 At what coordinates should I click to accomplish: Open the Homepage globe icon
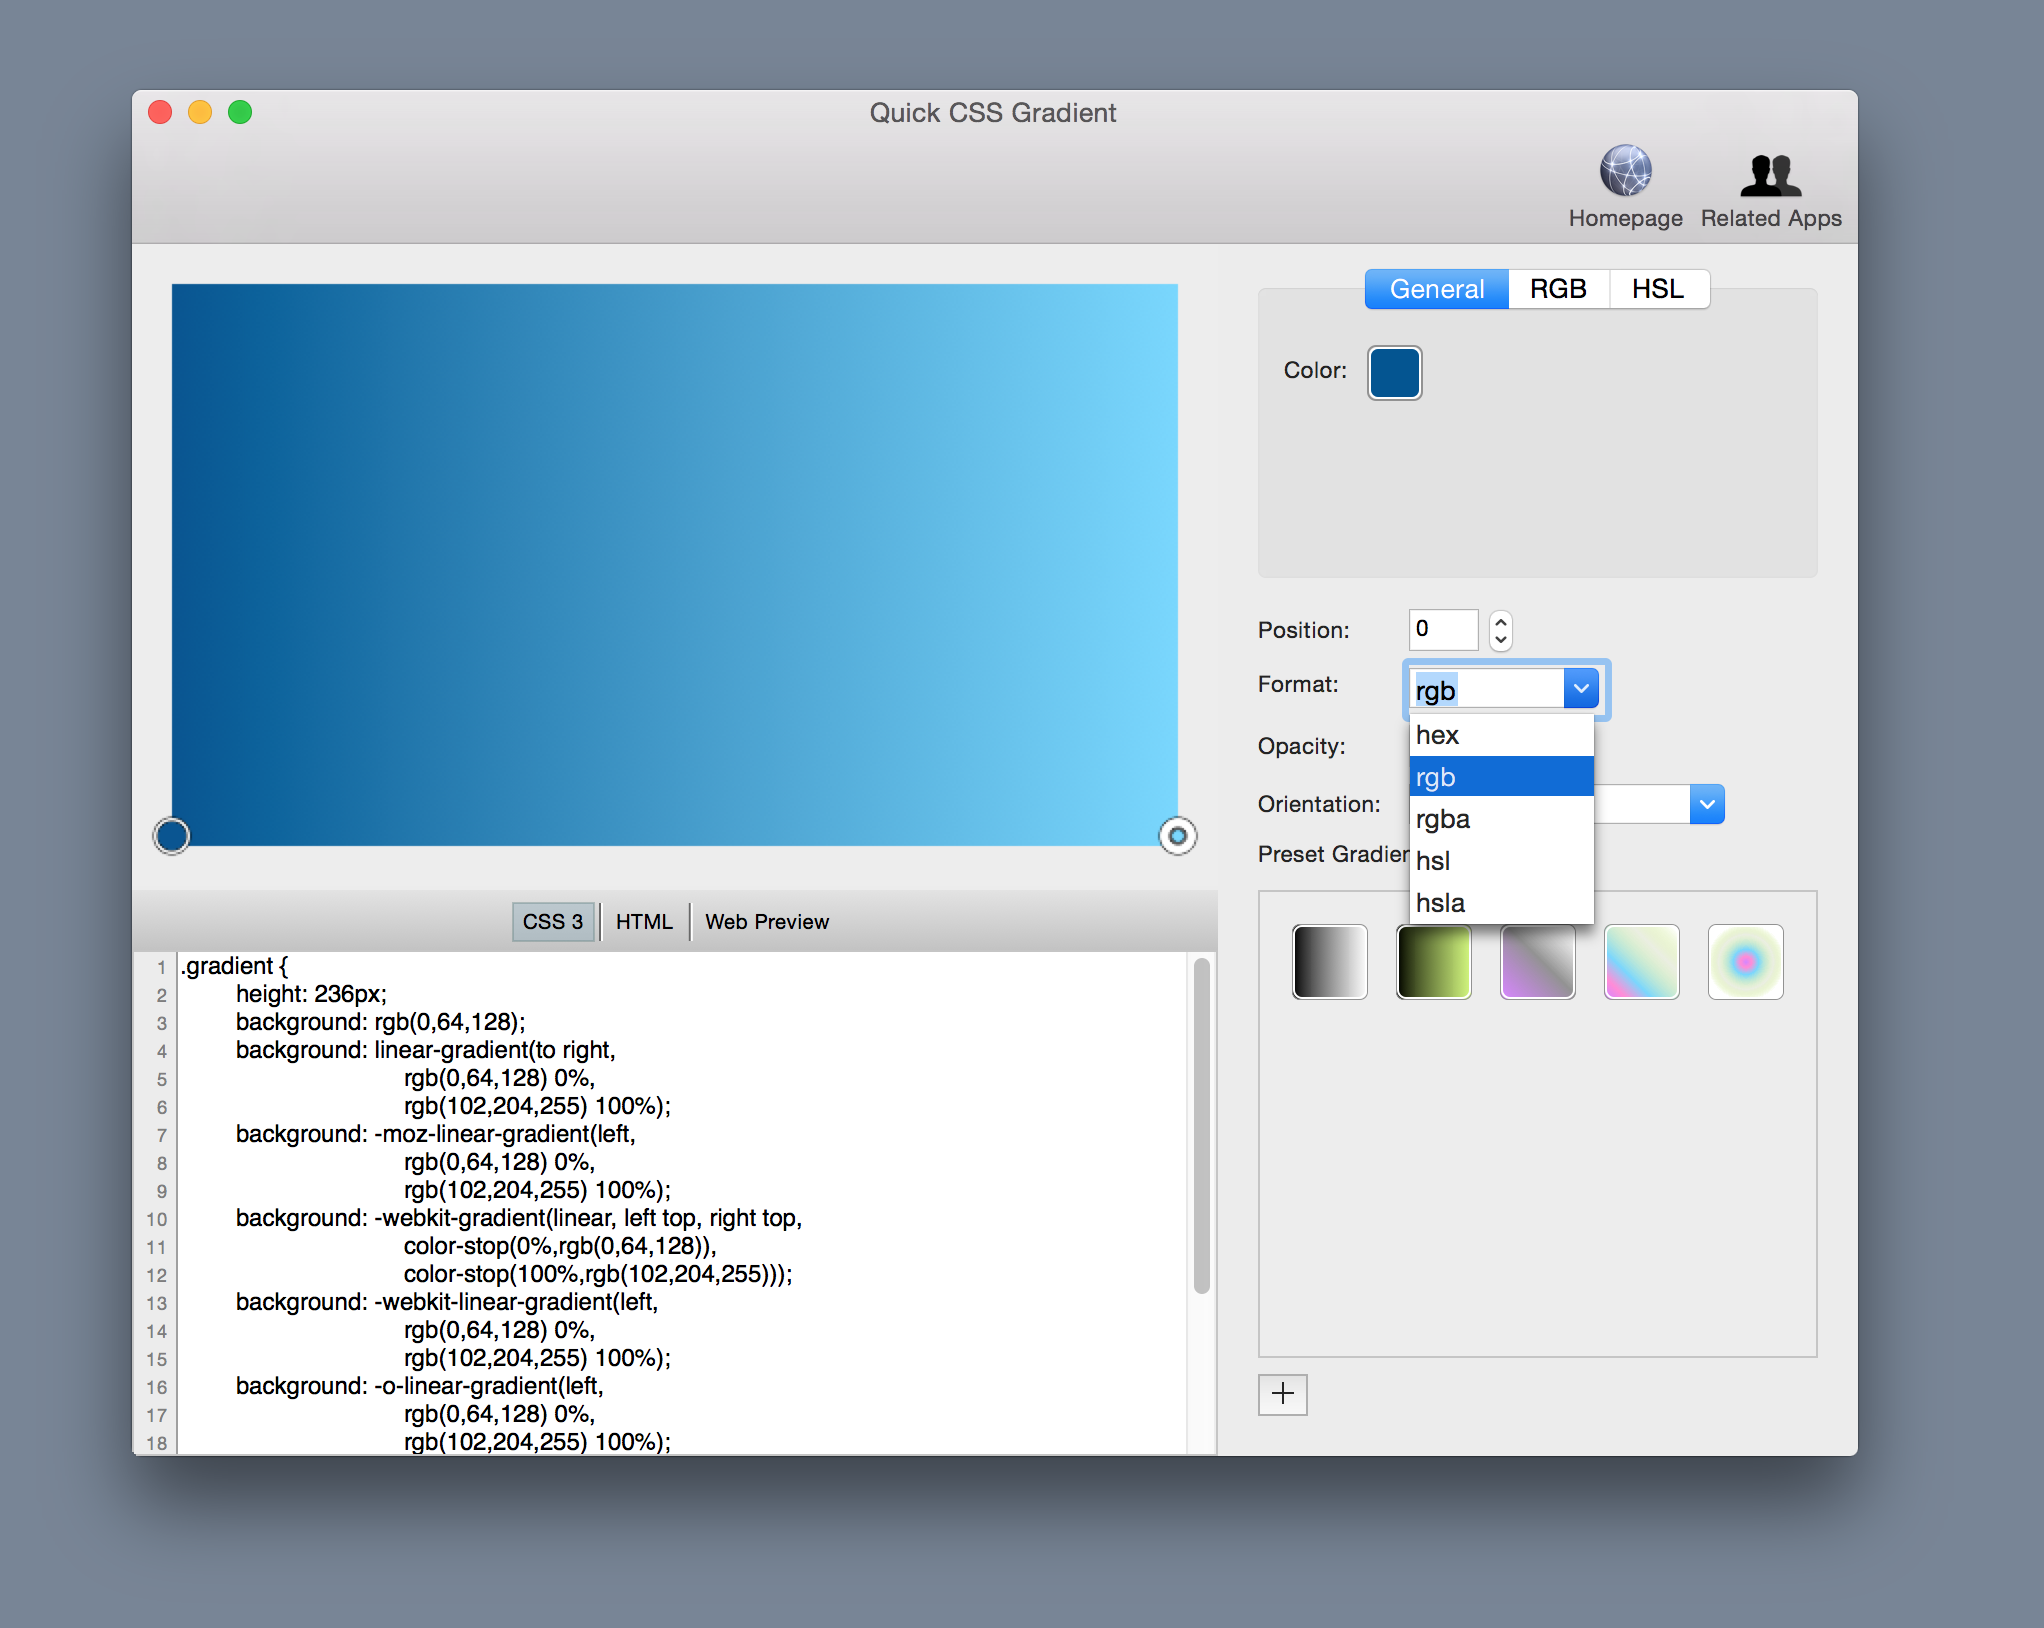[1625, 172]
